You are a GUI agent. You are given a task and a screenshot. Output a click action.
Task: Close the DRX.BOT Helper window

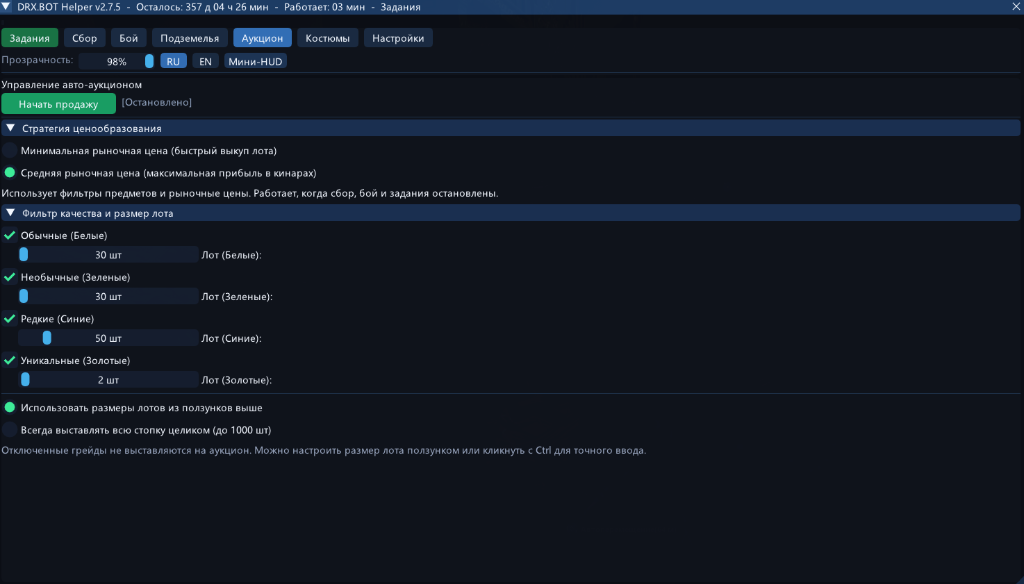[1016, 7]
